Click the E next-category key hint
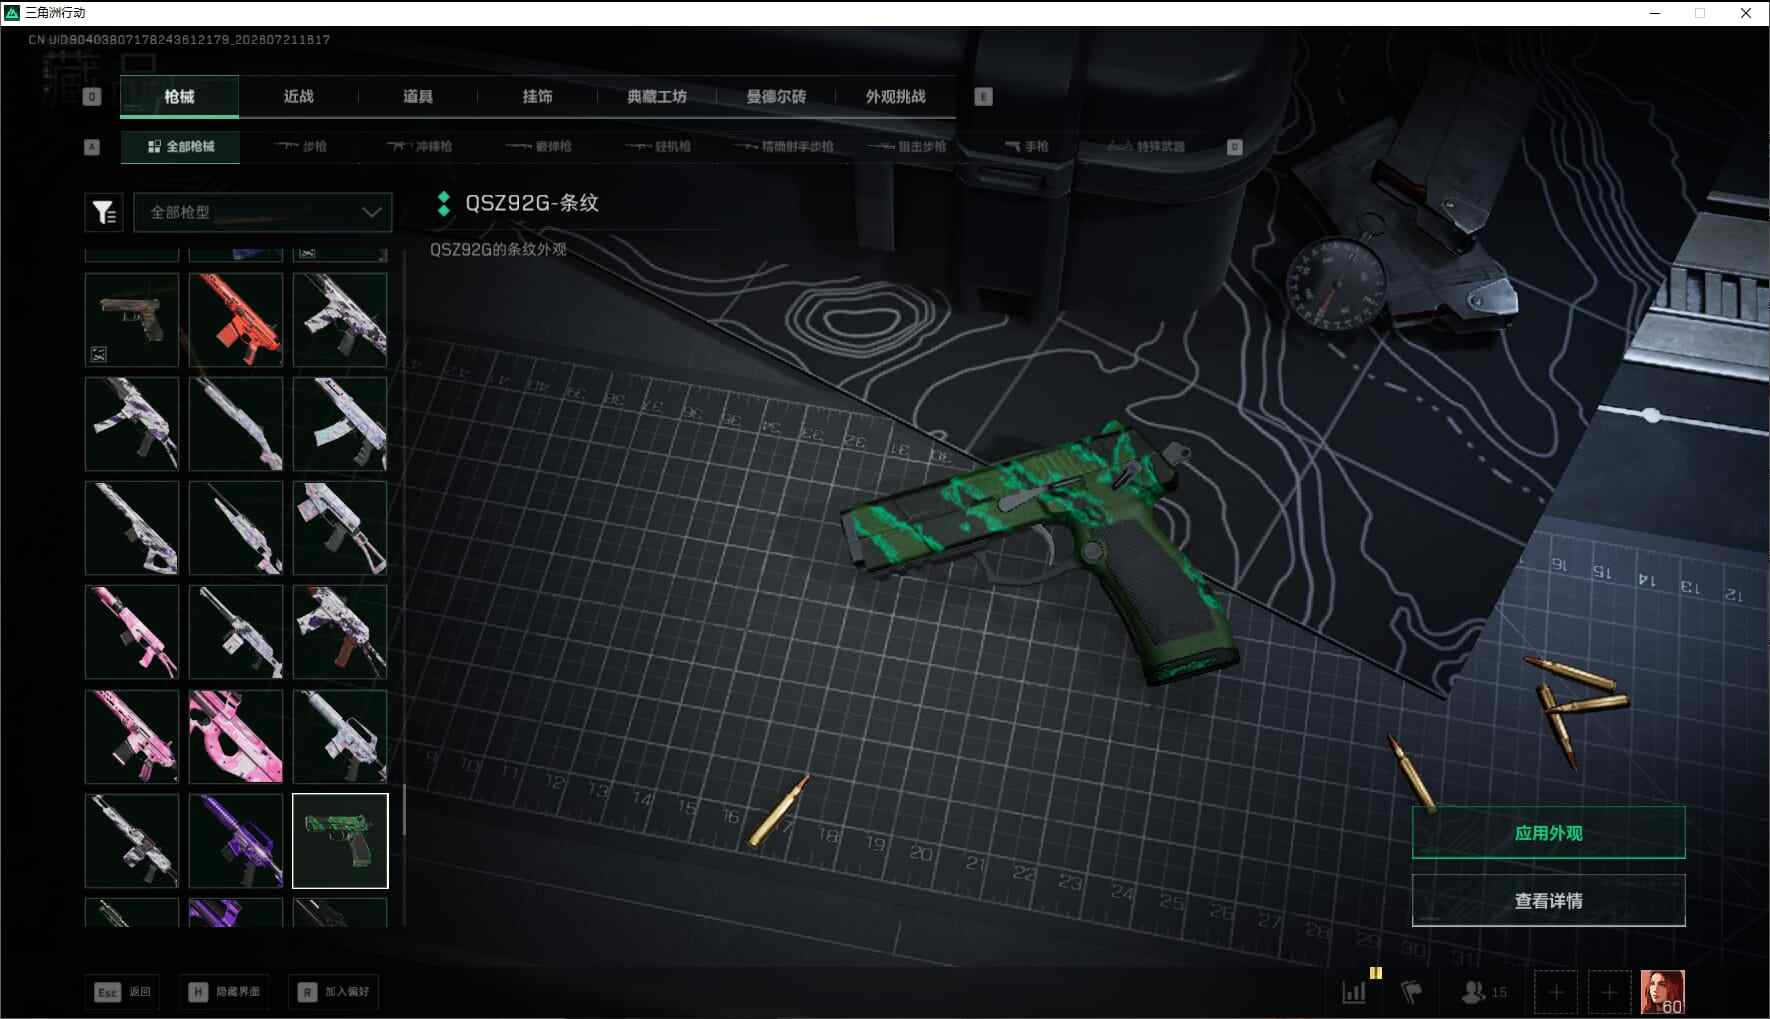 pyautogui.click(x=983, y=97)
